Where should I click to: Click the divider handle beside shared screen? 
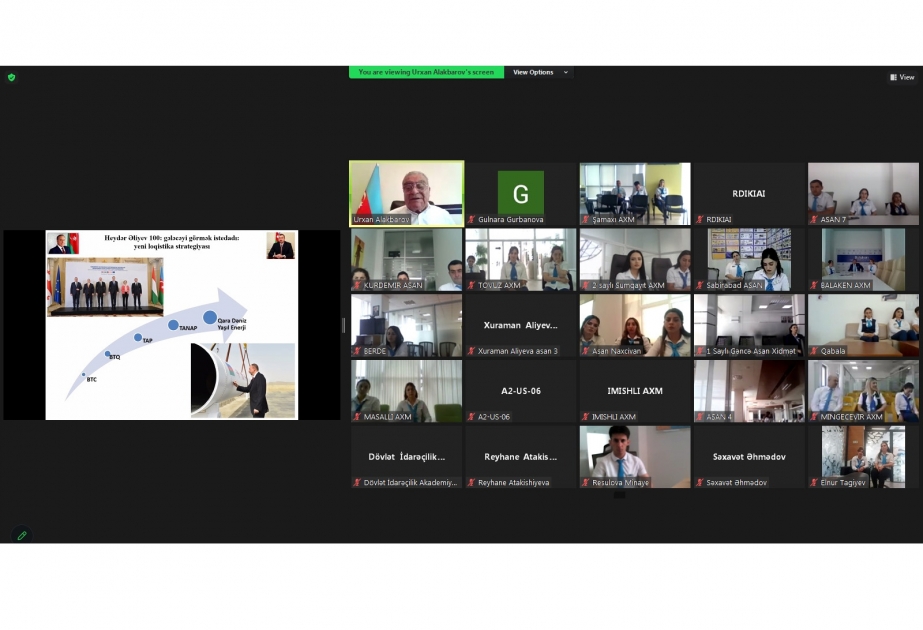coord(343,325)
